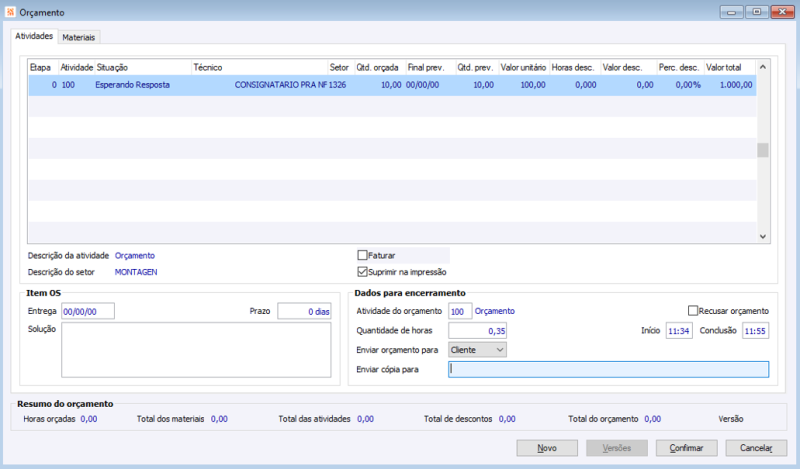The height and width of the screenshot is (469, 800).
Task: Edit the Atividade do orçamento code field
Action: coord(460,311)
